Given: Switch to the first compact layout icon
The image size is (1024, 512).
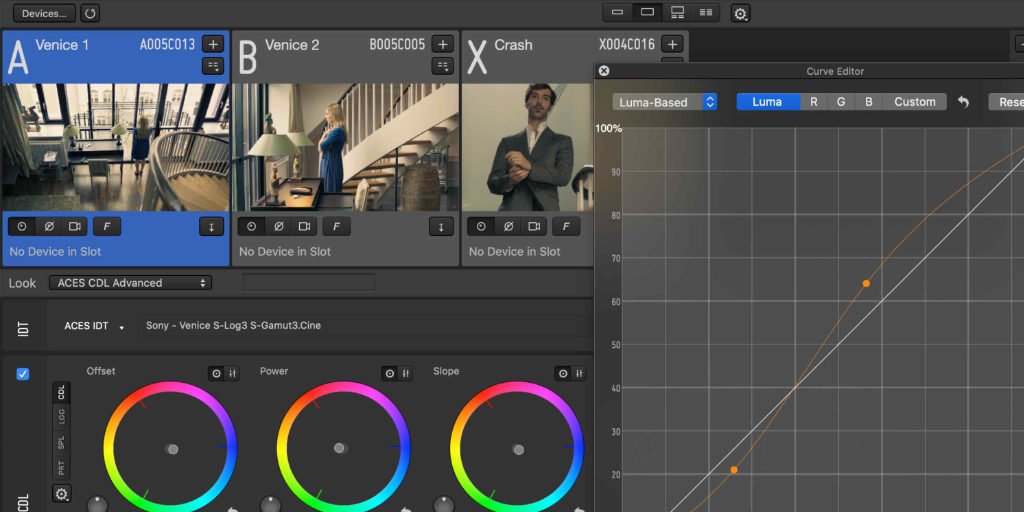Looking at the screenshot, I should [x=617, y=12].
